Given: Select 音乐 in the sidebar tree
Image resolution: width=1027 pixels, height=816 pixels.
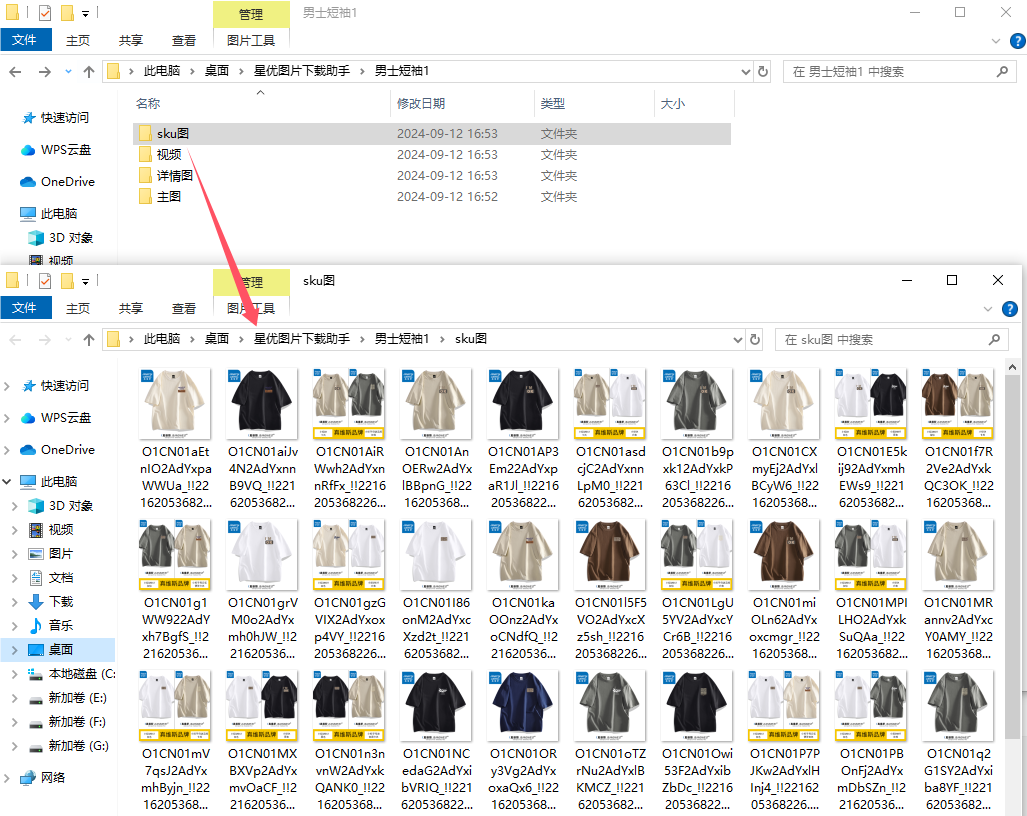Looking at the screenshot, I should click(x=60, y=625).
